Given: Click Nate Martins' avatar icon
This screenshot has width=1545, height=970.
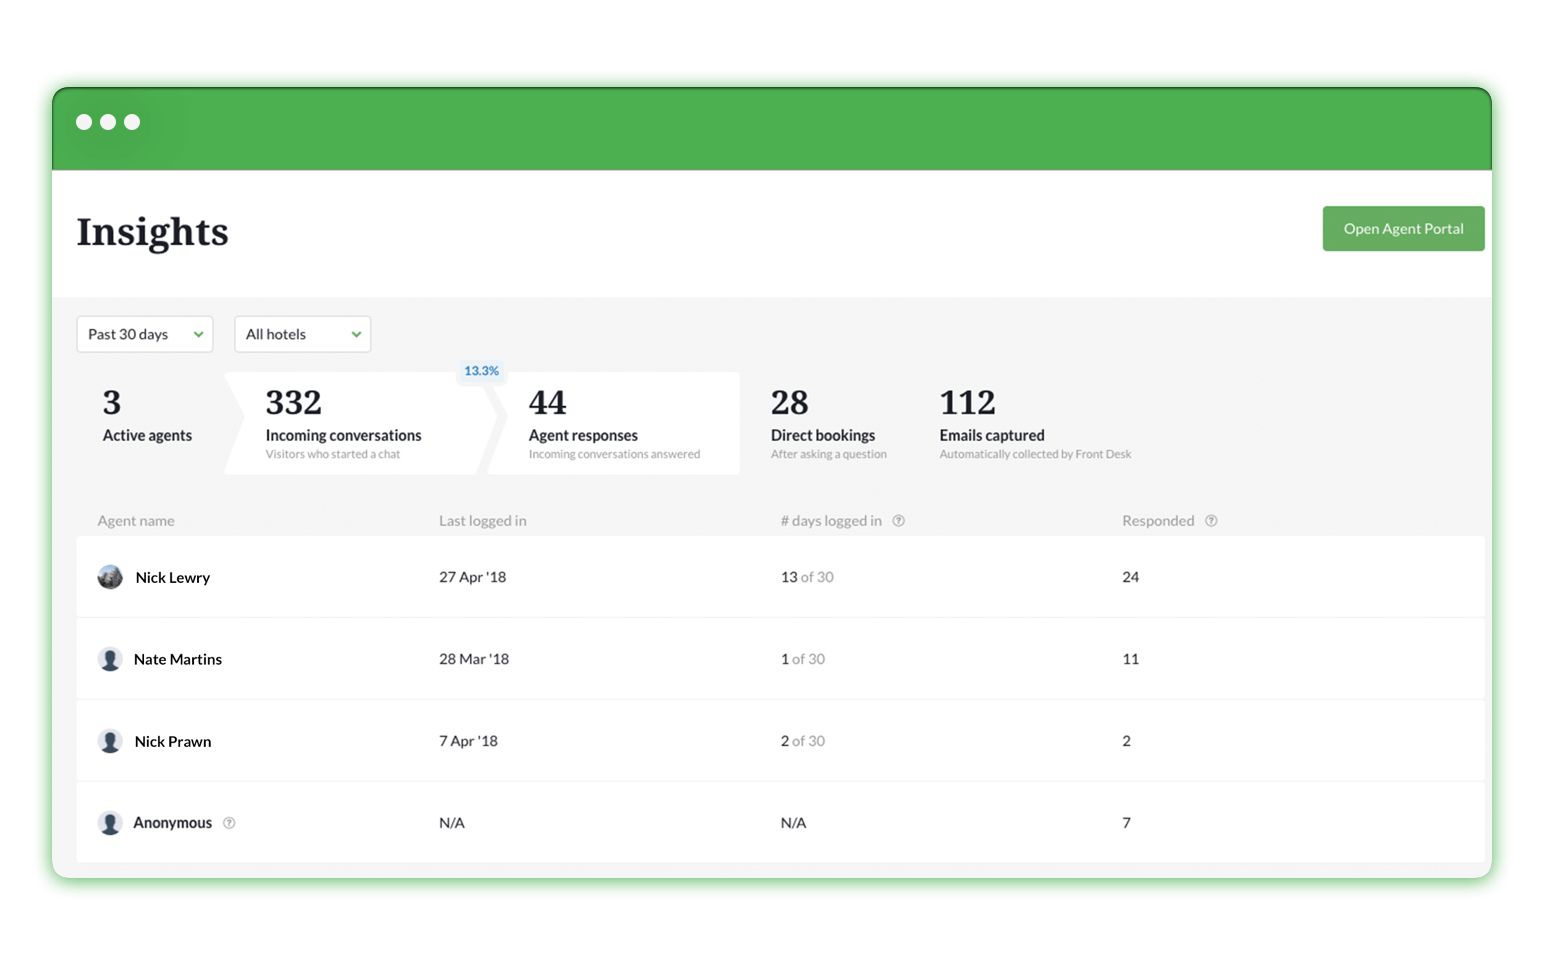Looking at the screenshot, I should [x=110, y=659].
